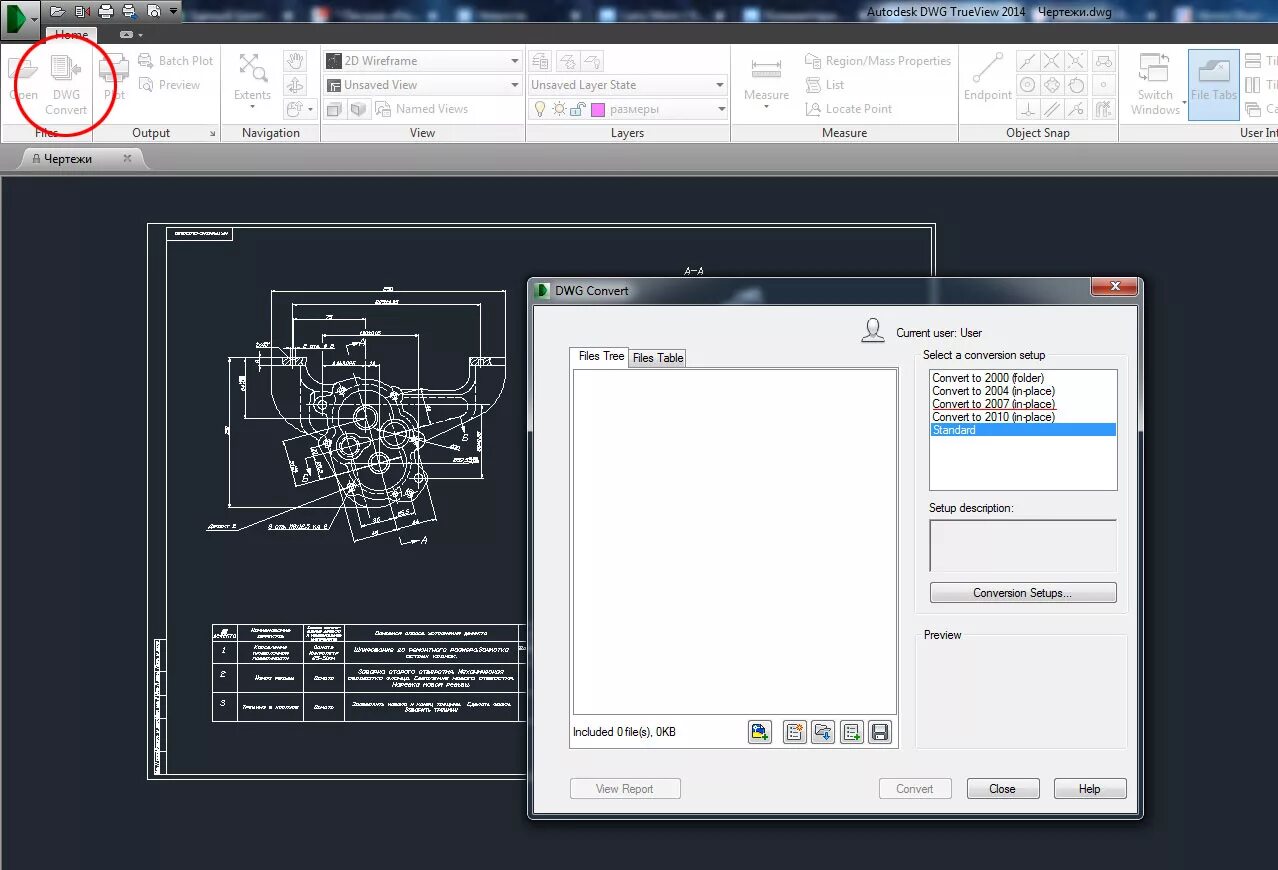This screenshot has width=1278, height=870.
Task: Open Named Views manager
Action: pyautogui.click(x=422, y=109)
